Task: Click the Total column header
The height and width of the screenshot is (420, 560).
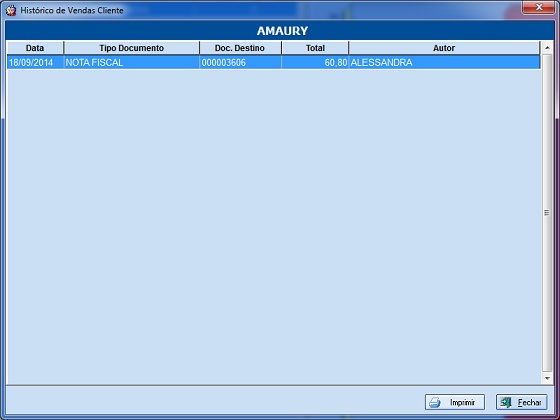Action: tap(315, 48)
